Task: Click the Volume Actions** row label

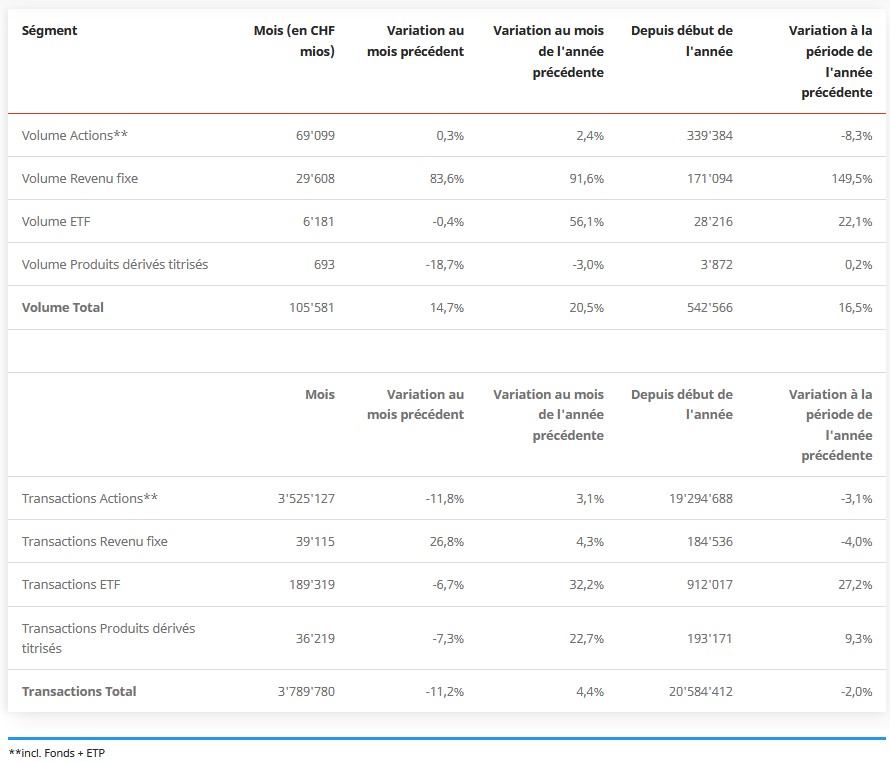Action: click(74, 135)
